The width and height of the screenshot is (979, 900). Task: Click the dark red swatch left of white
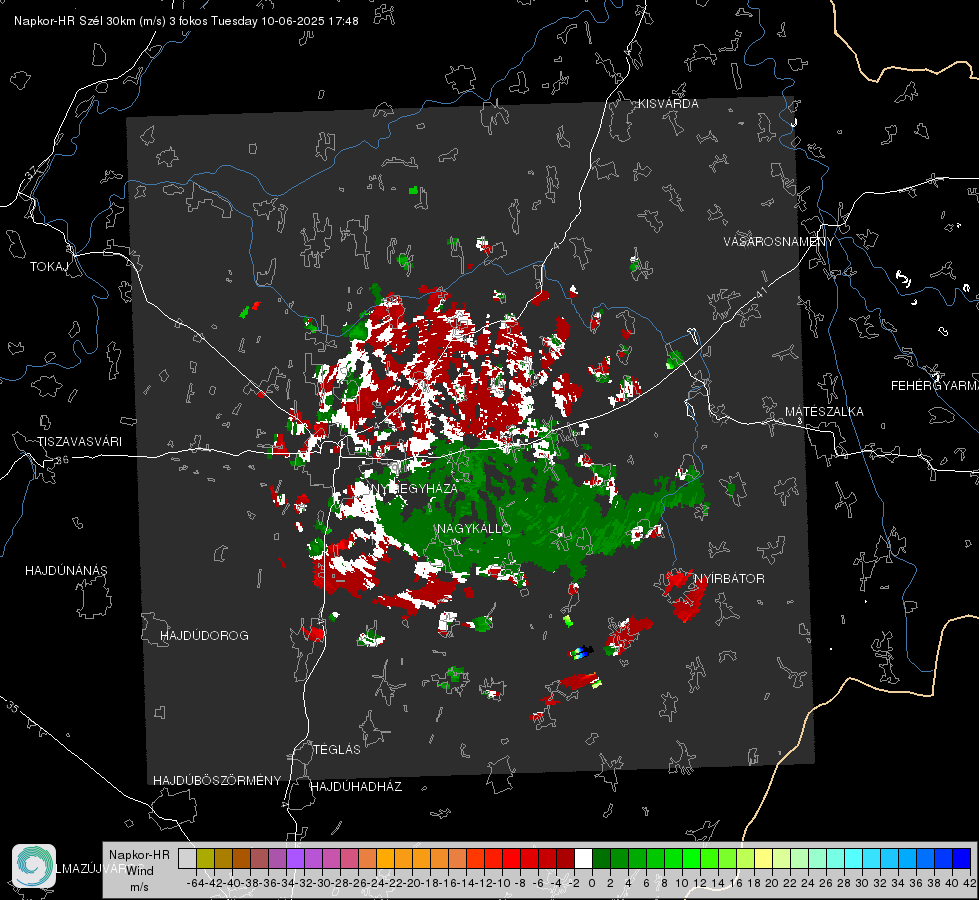(x=565, y=858)
